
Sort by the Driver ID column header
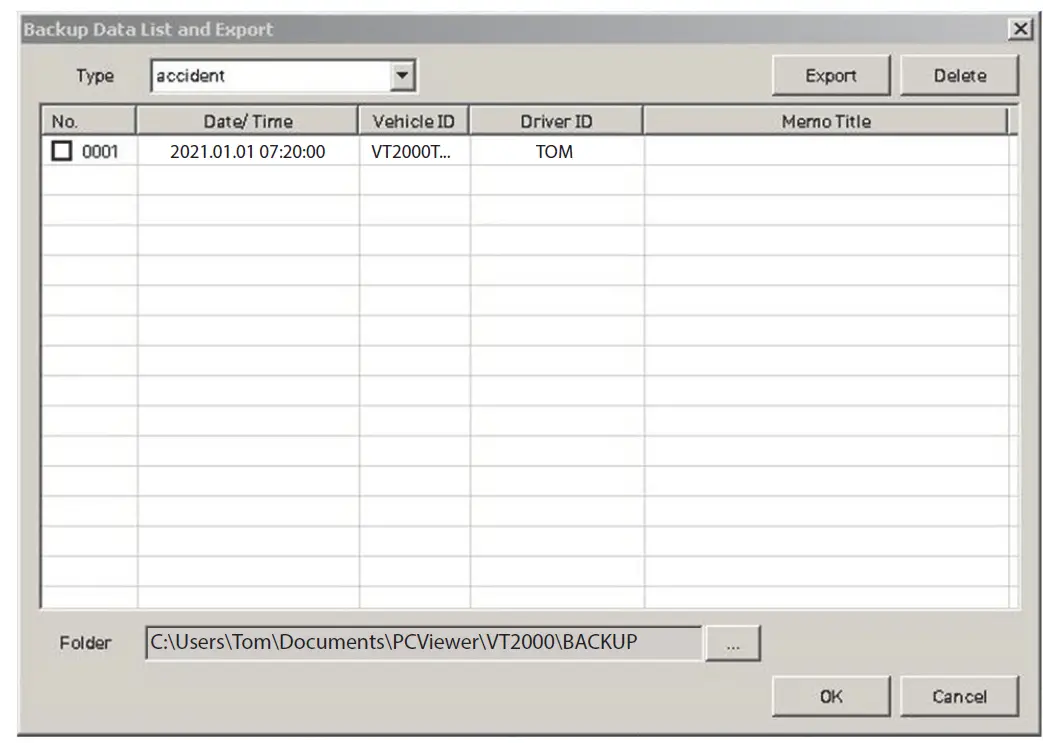[x=556, y=121]
